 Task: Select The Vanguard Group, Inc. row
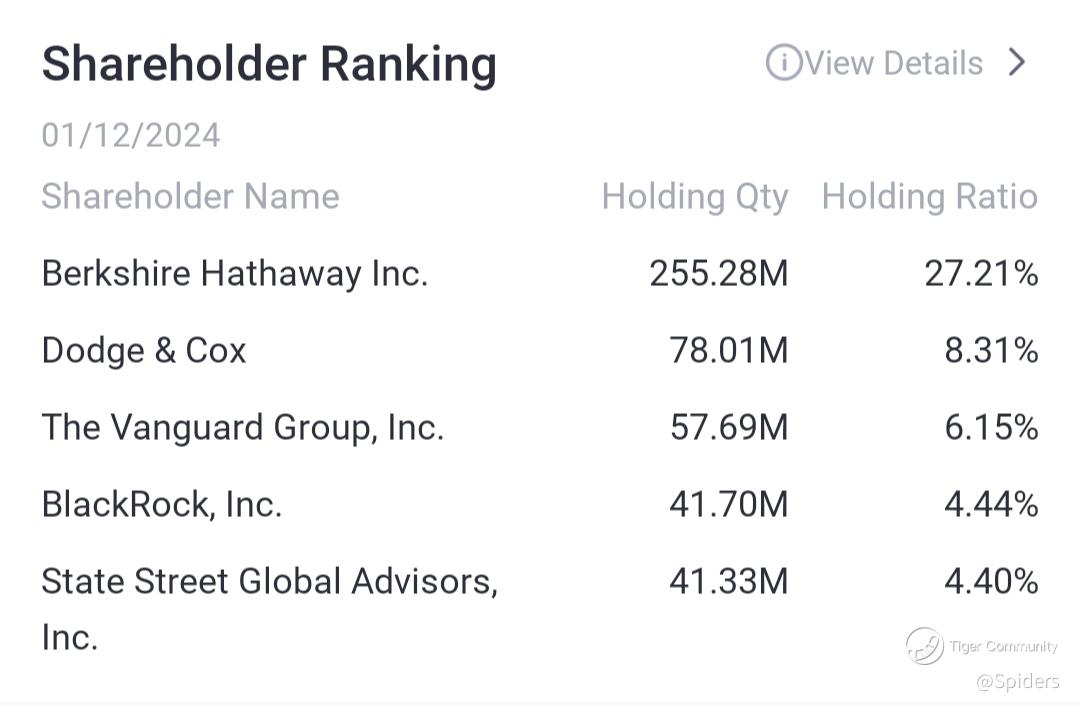(x=540, y=428)
